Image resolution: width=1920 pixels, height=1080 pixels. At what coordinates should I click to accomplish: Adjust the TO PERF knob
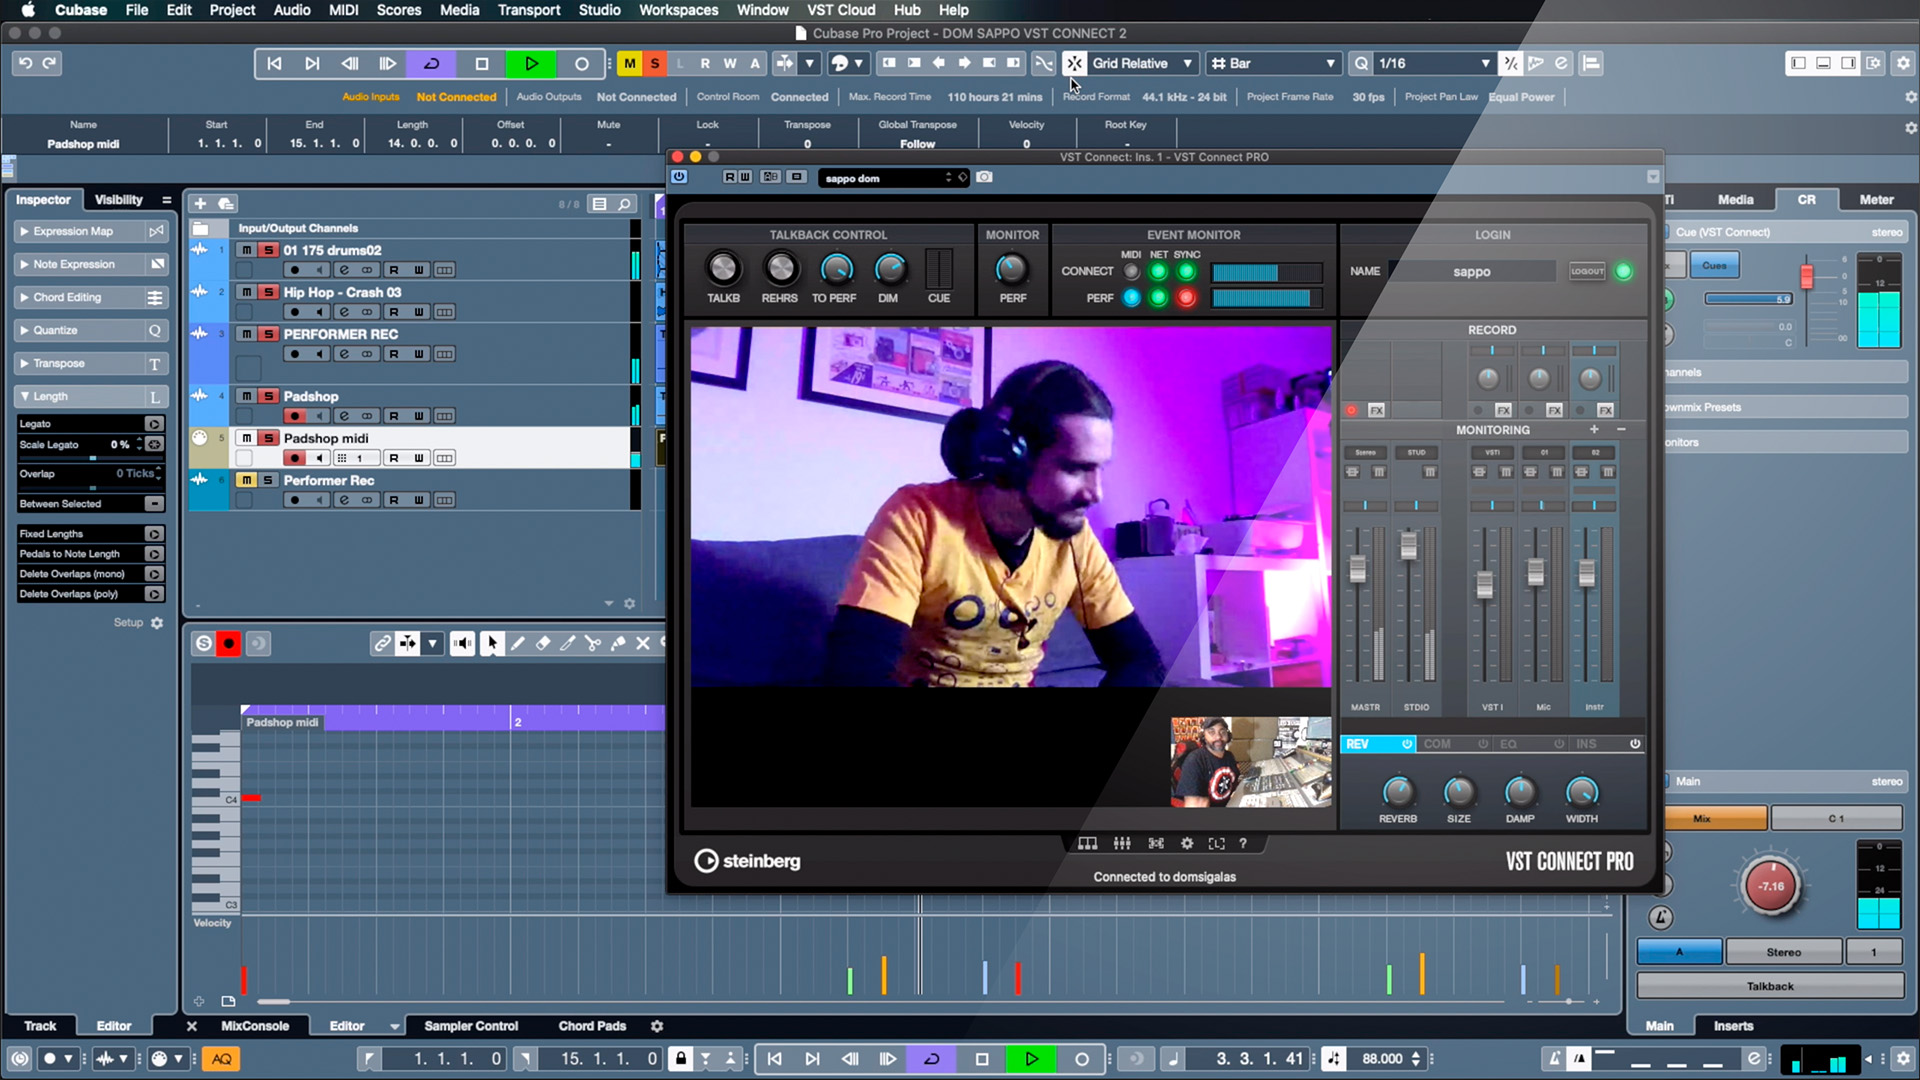[x=836, y=268]
